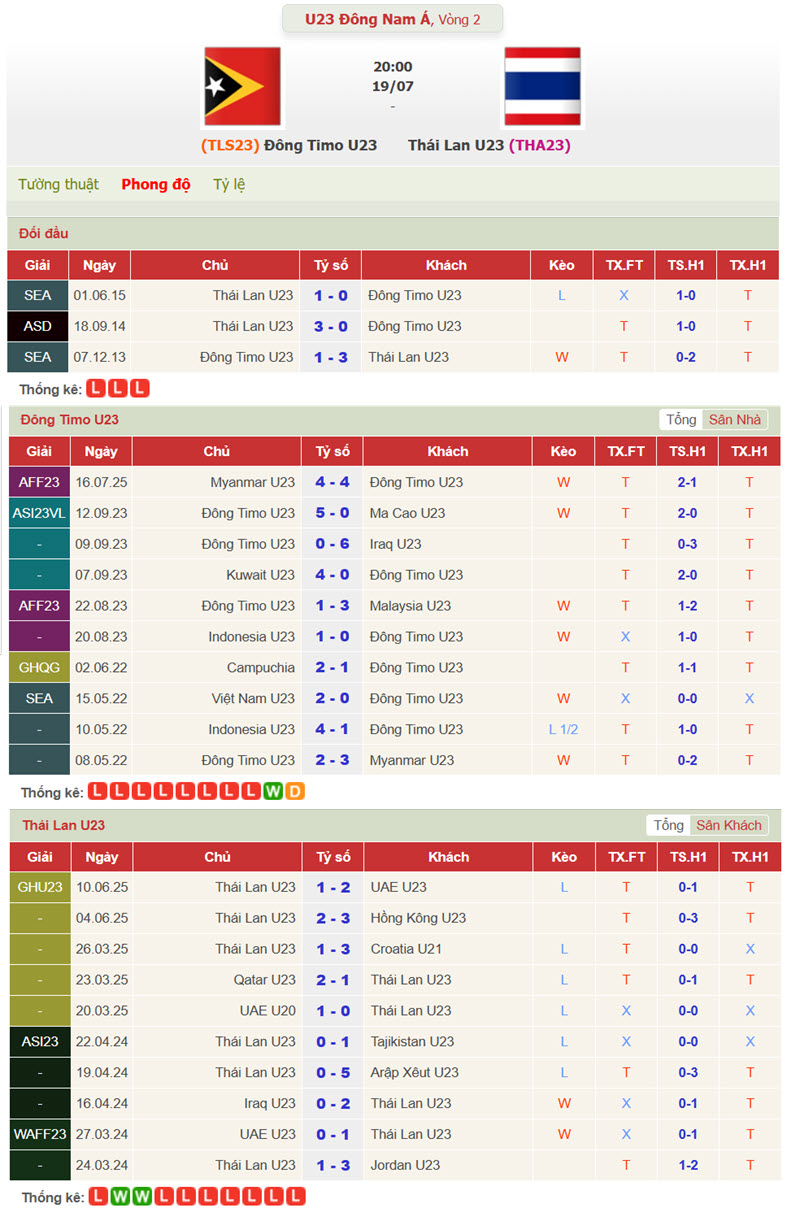Click the GHQG league badge dated 02.06.22
The height and width of the screenshot is (1208, 800).
pyautogui.click(x=39, y=667)
